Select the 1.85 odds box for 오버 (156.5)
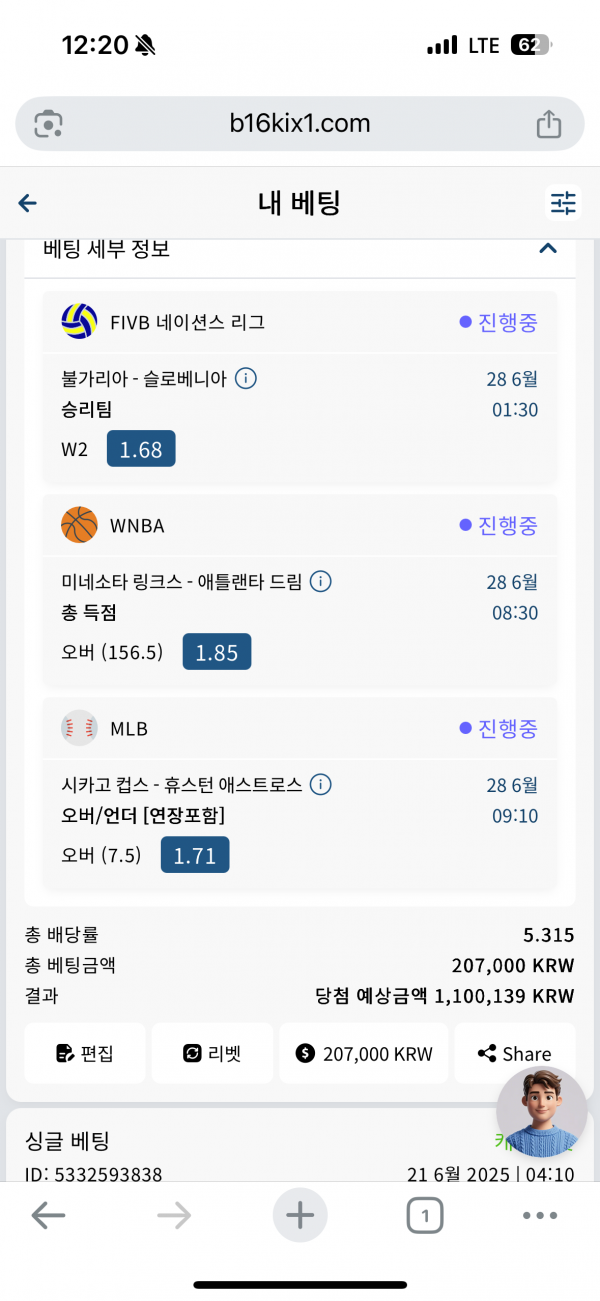Screen dimensions: 600x1301 pyautogui.click(x=217, y=652)
